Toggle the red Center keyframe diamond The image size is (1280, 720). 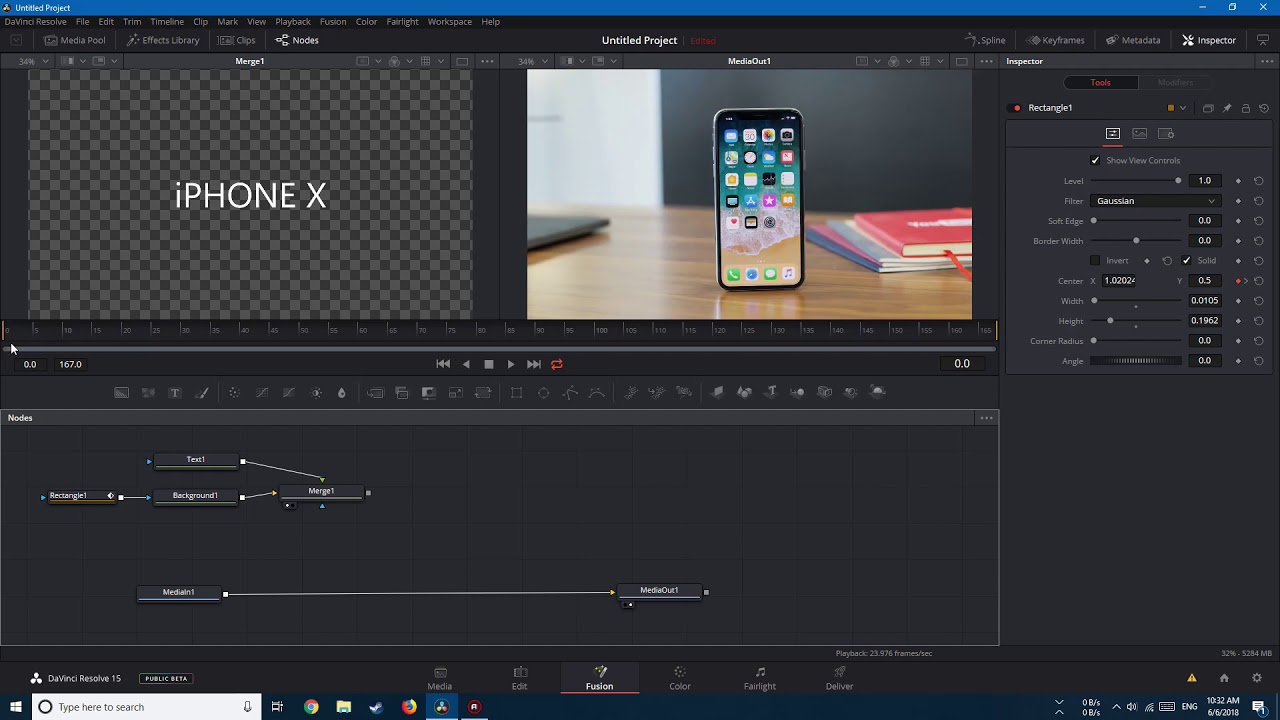(x=1238, y=281)
